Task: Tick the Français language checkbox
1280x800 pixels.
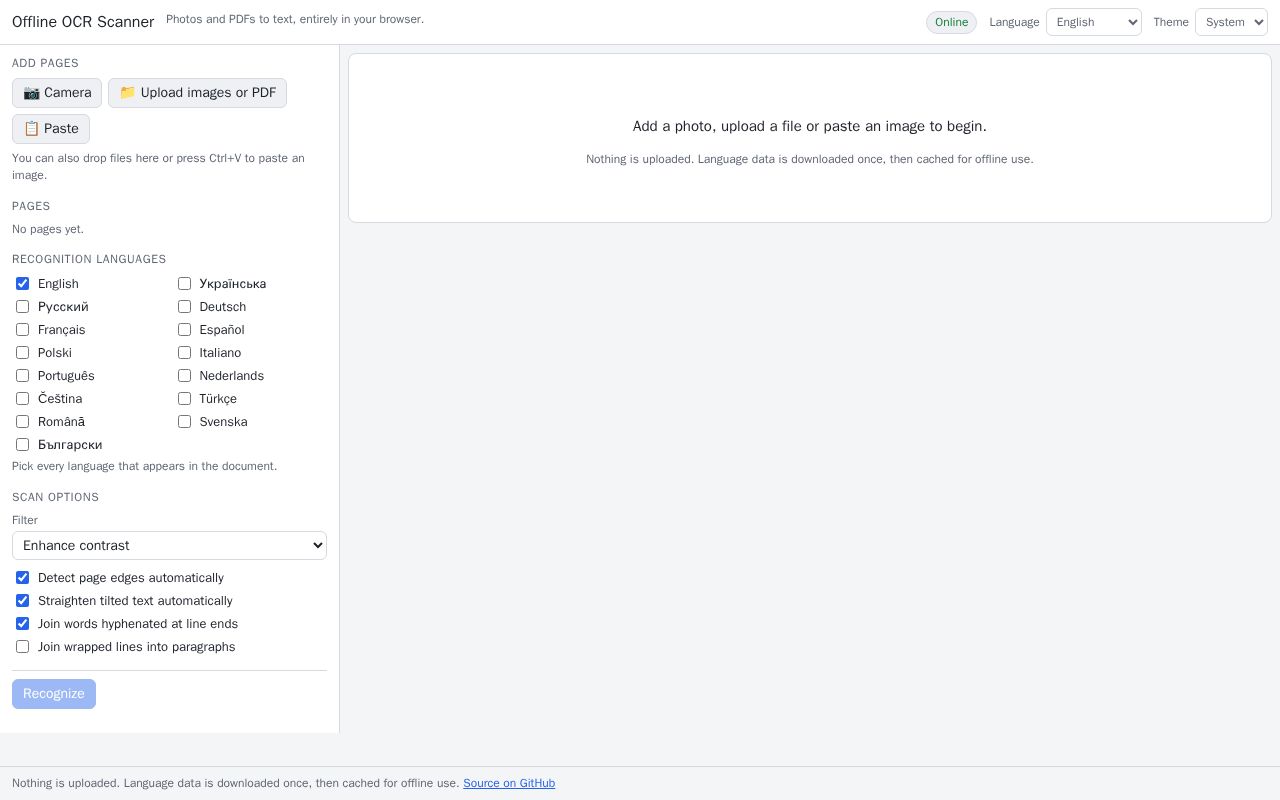Action: click(22, 330)
